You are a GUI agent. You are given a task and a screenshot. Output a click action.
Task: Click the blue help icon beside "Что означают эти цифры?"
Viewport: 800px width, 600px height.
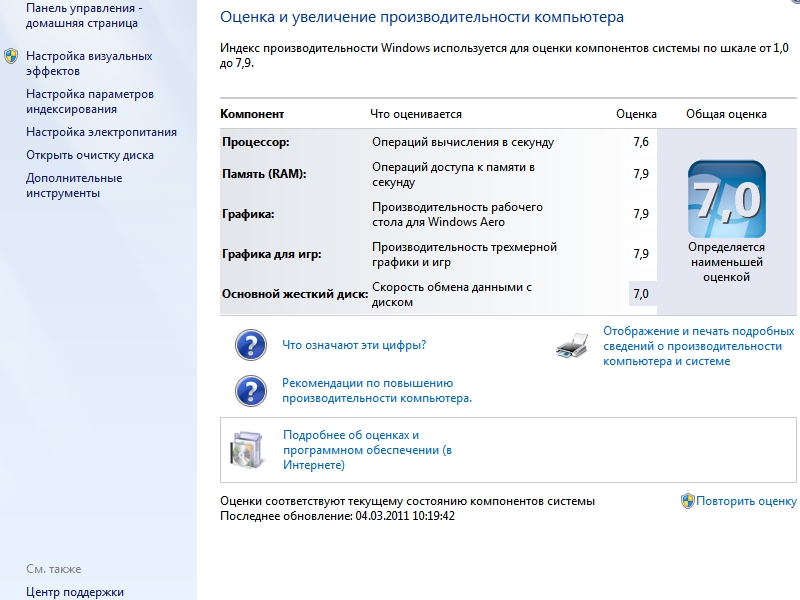click(250, 345)
